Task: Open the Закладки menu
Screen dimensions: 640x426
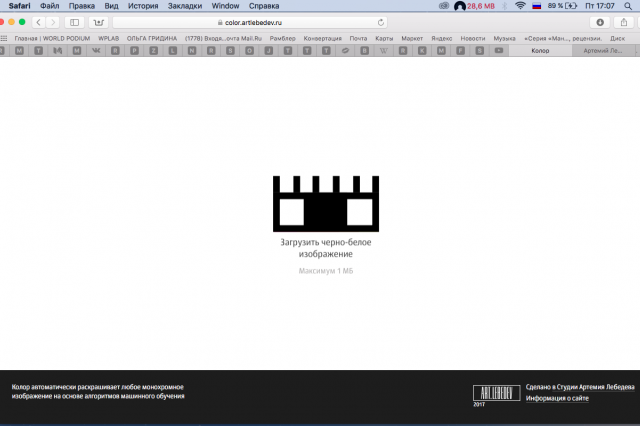Action: coord(185,6)
